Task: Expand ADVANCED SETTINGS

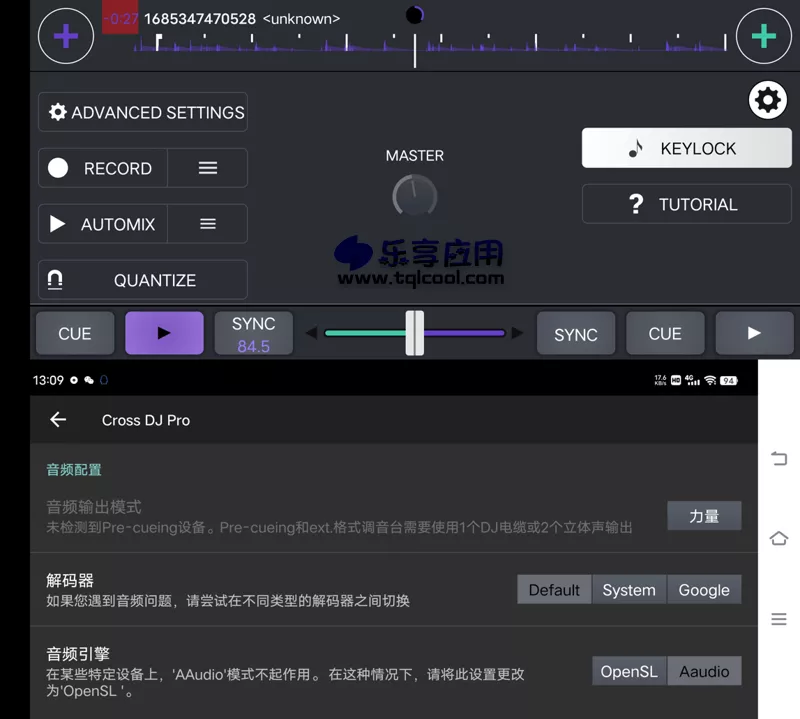Action: click(142, 112)
